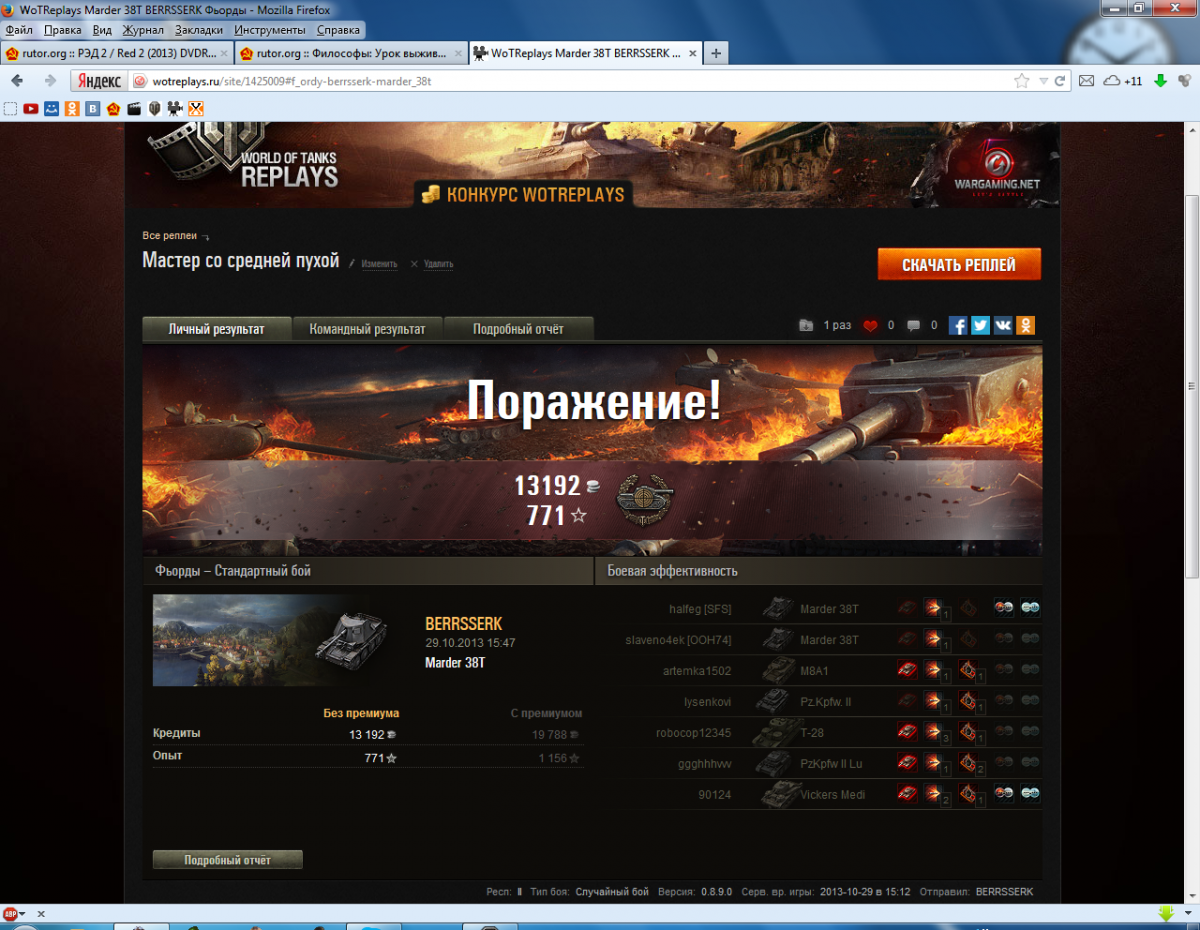The height and width of the screenshot is (930, 1200).
Task: Open the ABP icon dropdown arrow
Action: click(23, 914)
